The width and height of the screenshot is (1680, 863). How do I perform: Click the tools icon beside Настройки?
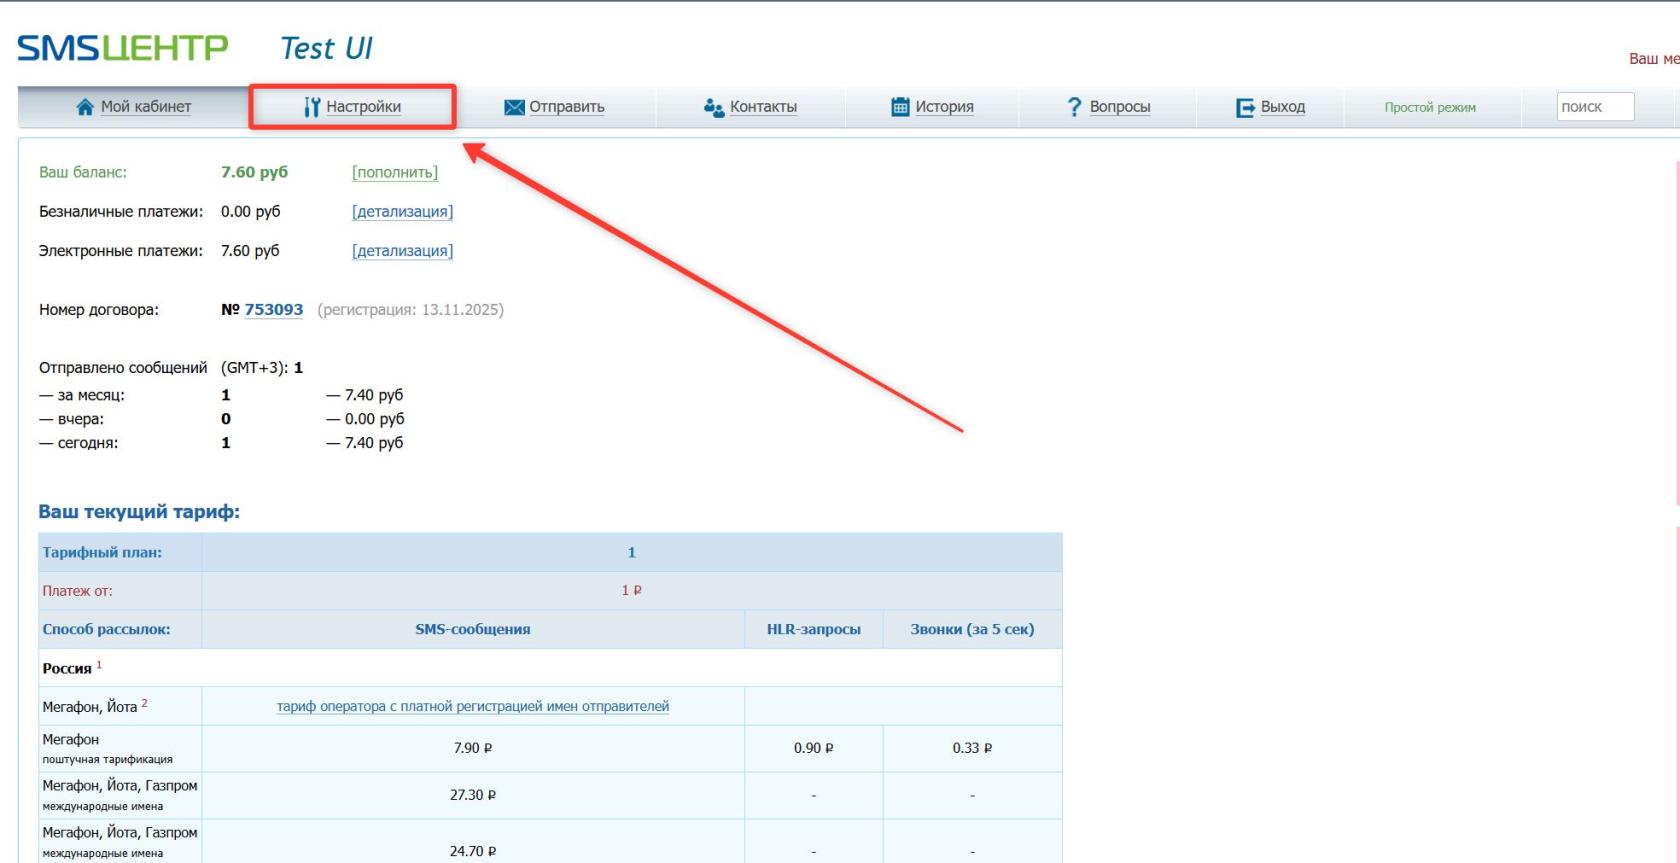312,107
